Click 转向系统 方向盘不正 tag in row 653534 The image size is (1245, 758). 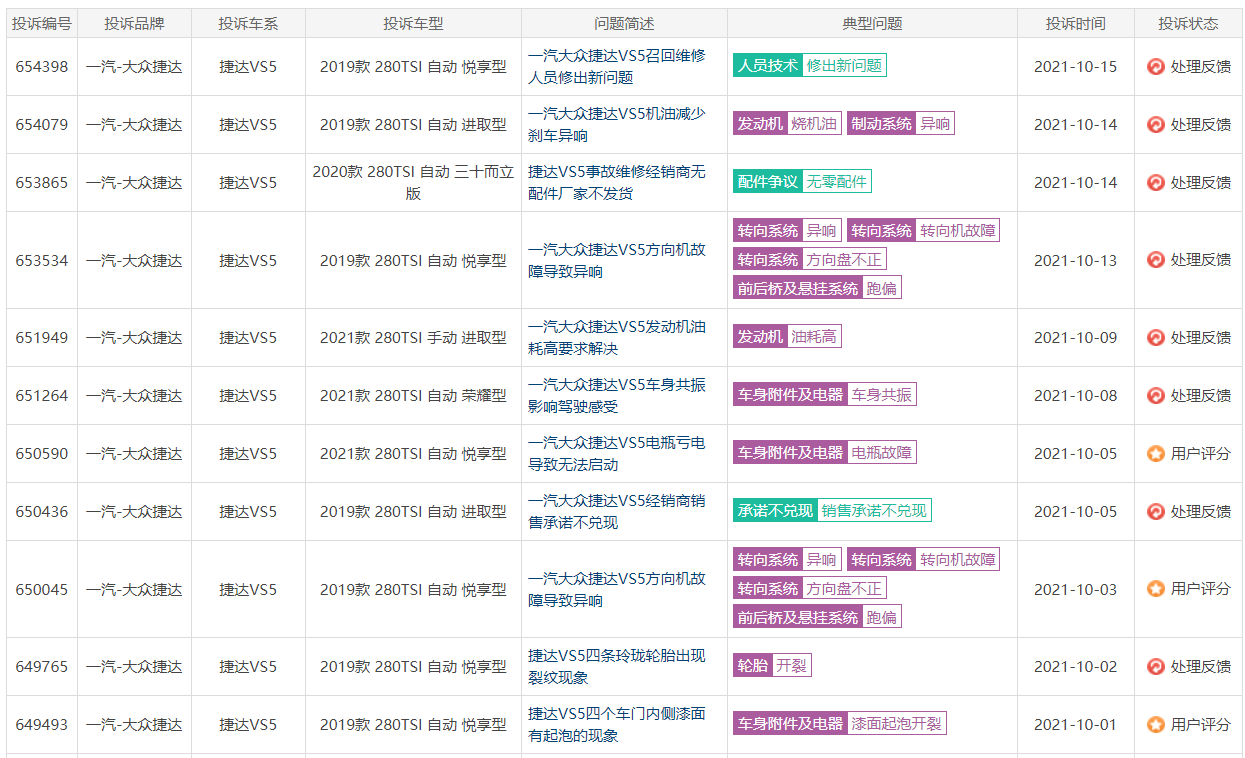[x=810, y=260]
